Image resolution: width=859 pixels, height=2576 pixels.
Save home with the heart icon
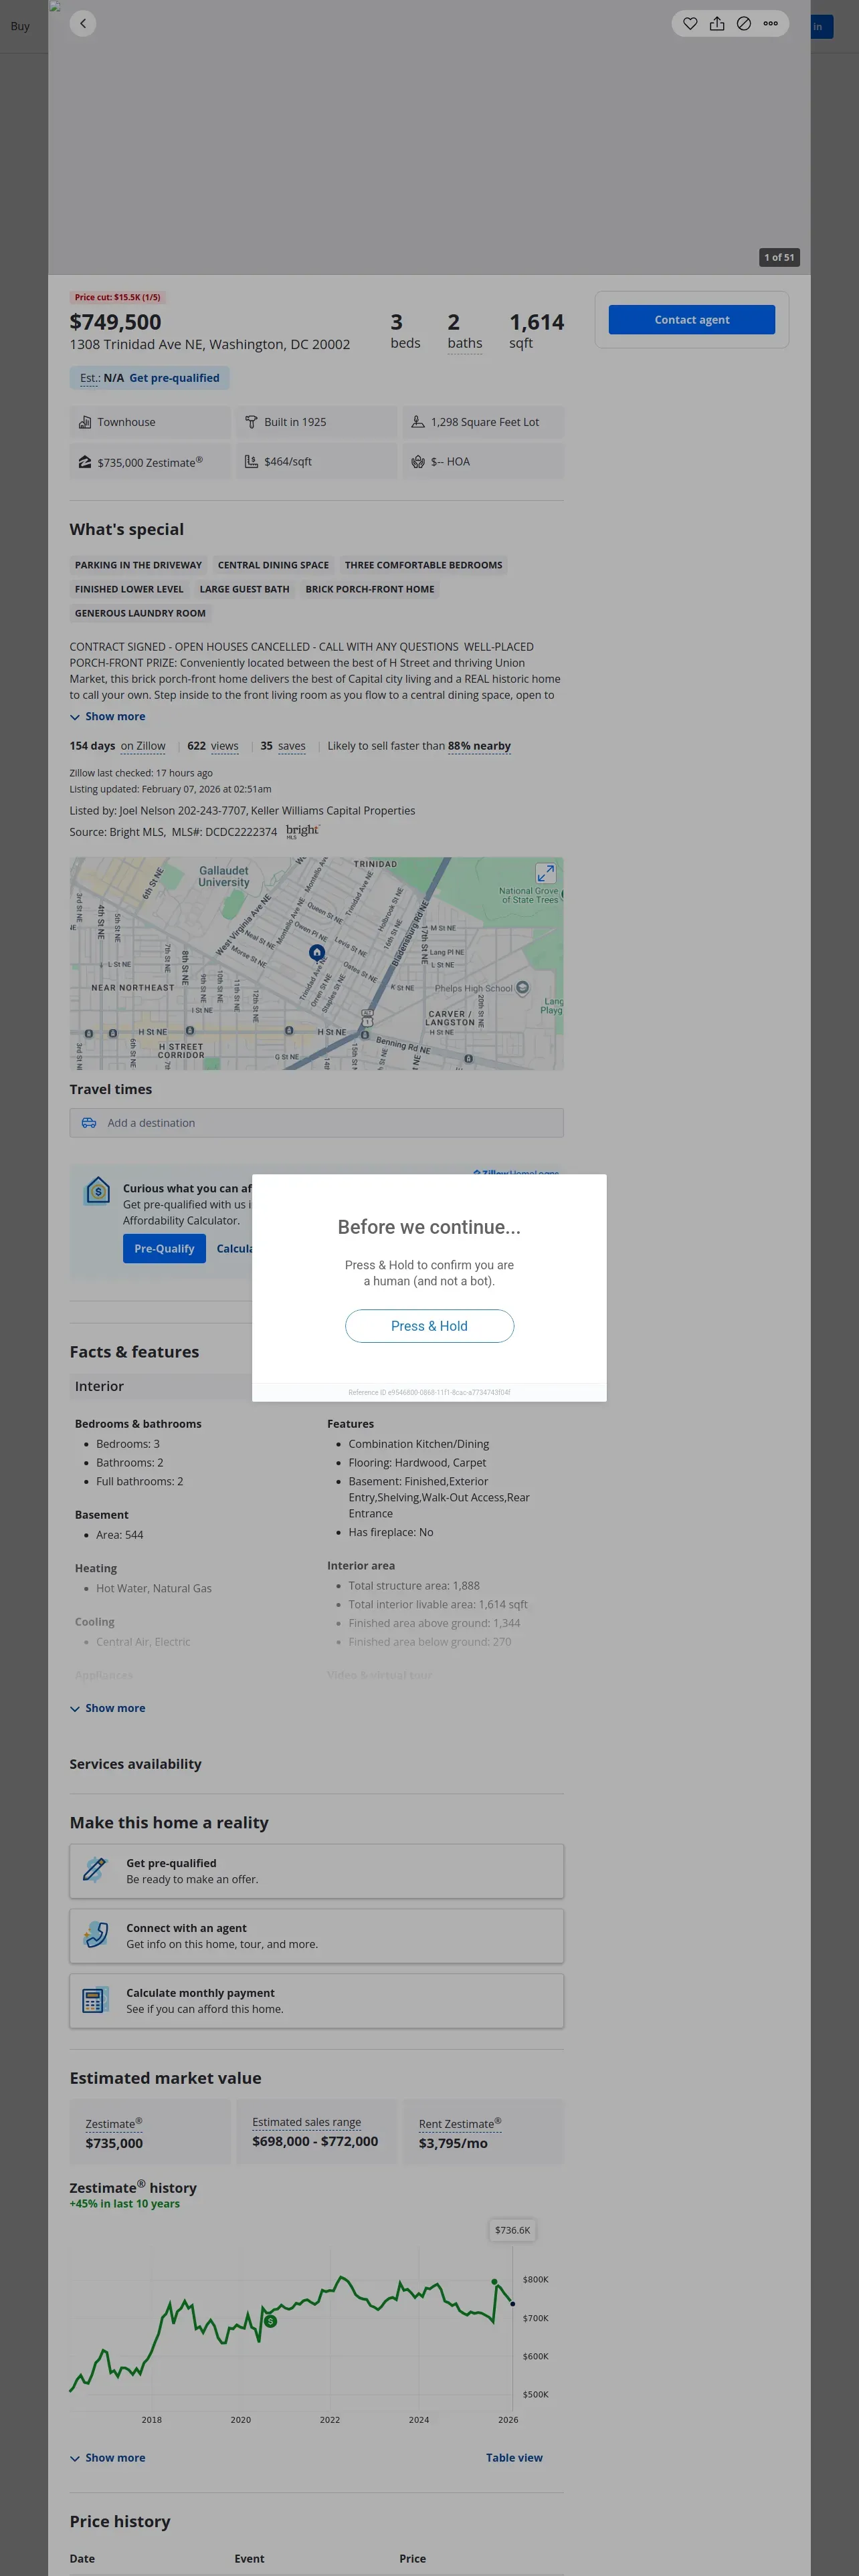(690, 23)
